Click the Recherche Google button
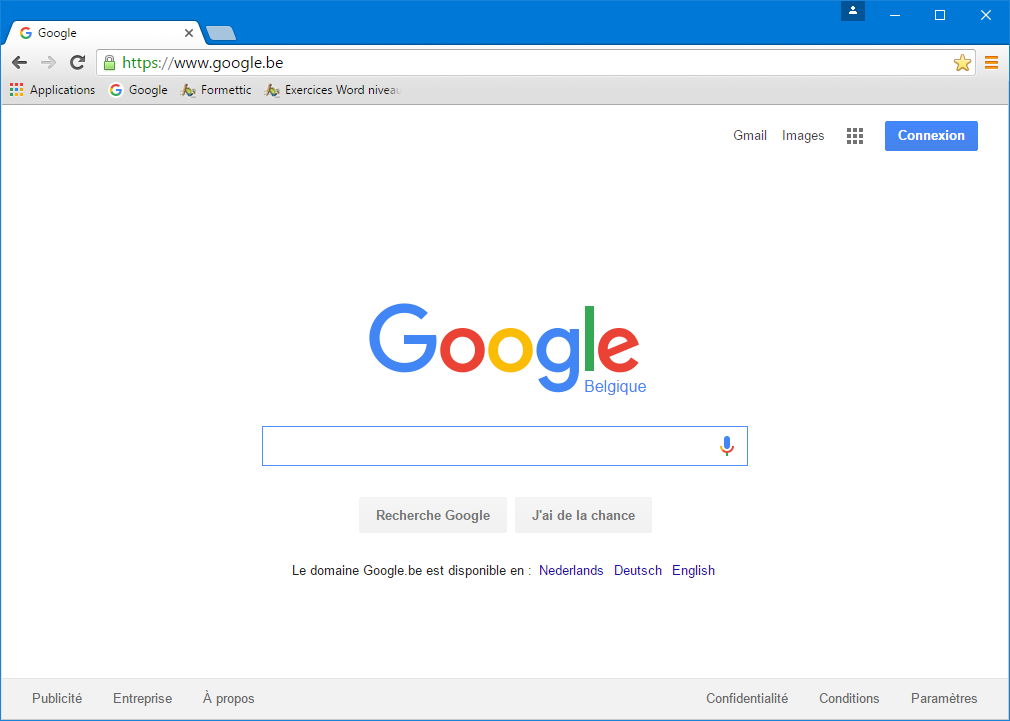This screenshot has height=721, width=1010. point(433,515)
